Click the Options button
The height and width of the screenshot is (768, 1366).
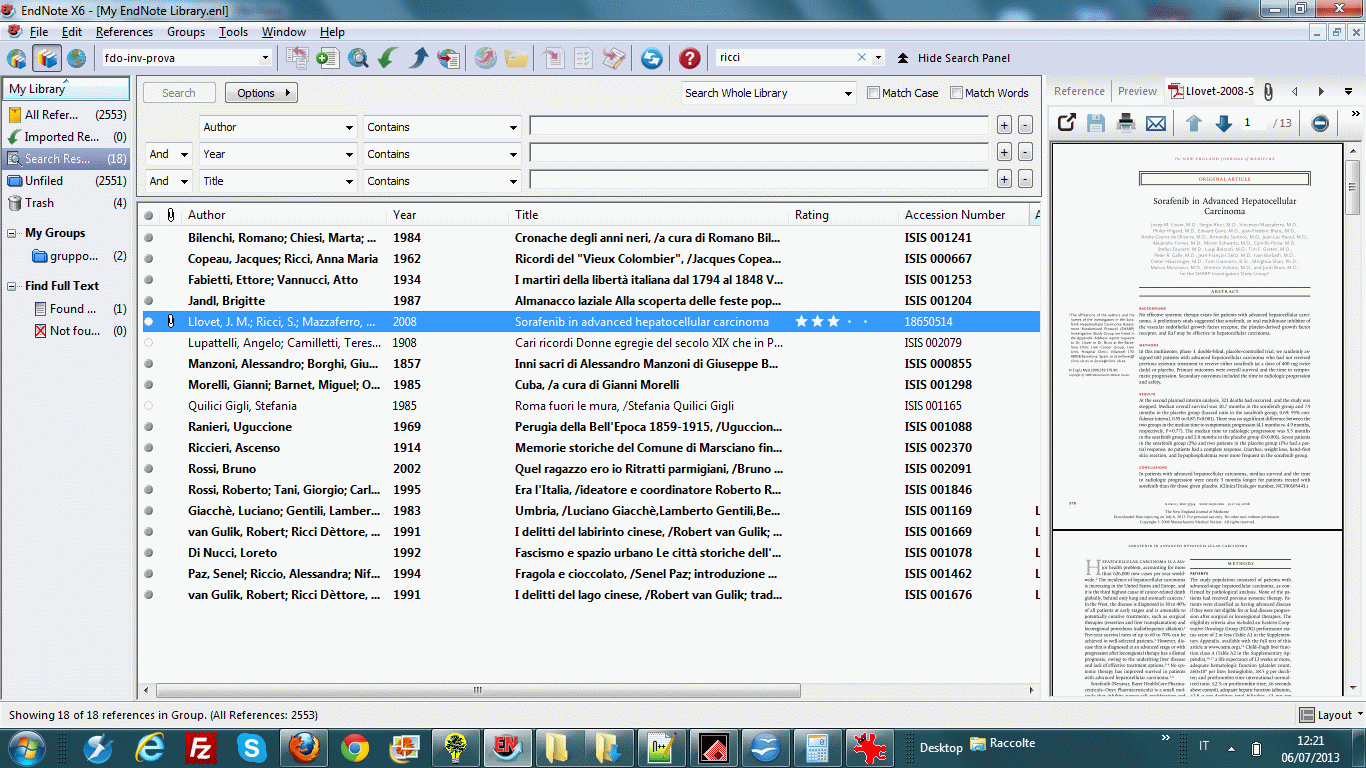coord(261,93)
